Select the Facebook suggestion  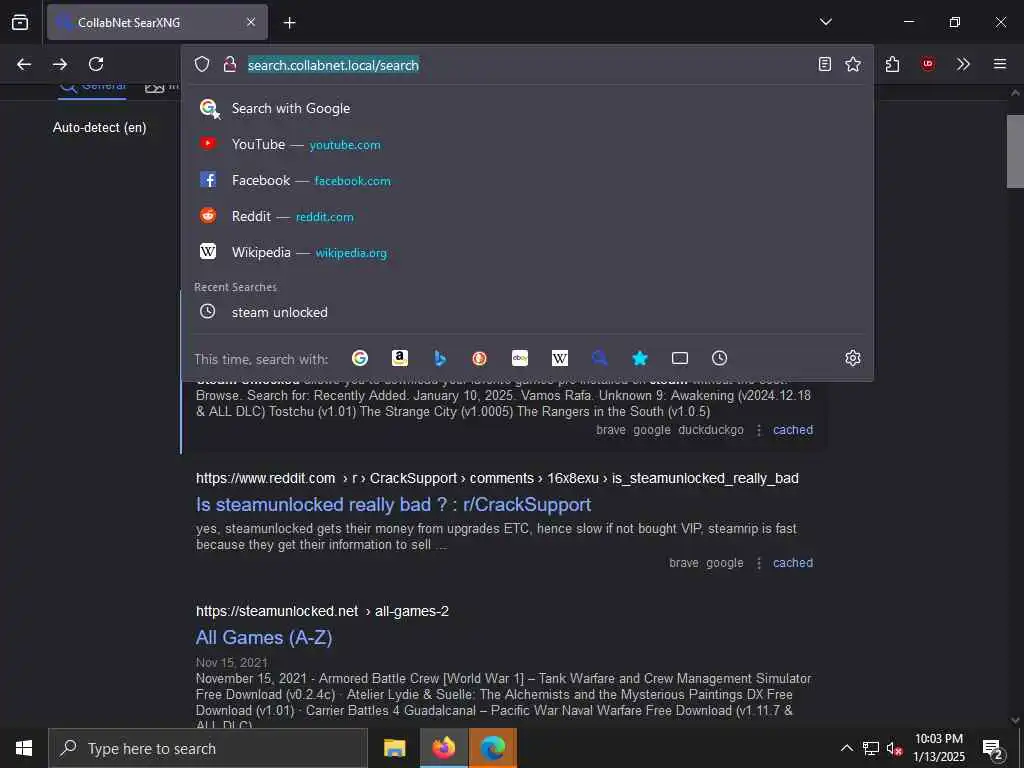(526, 180)
